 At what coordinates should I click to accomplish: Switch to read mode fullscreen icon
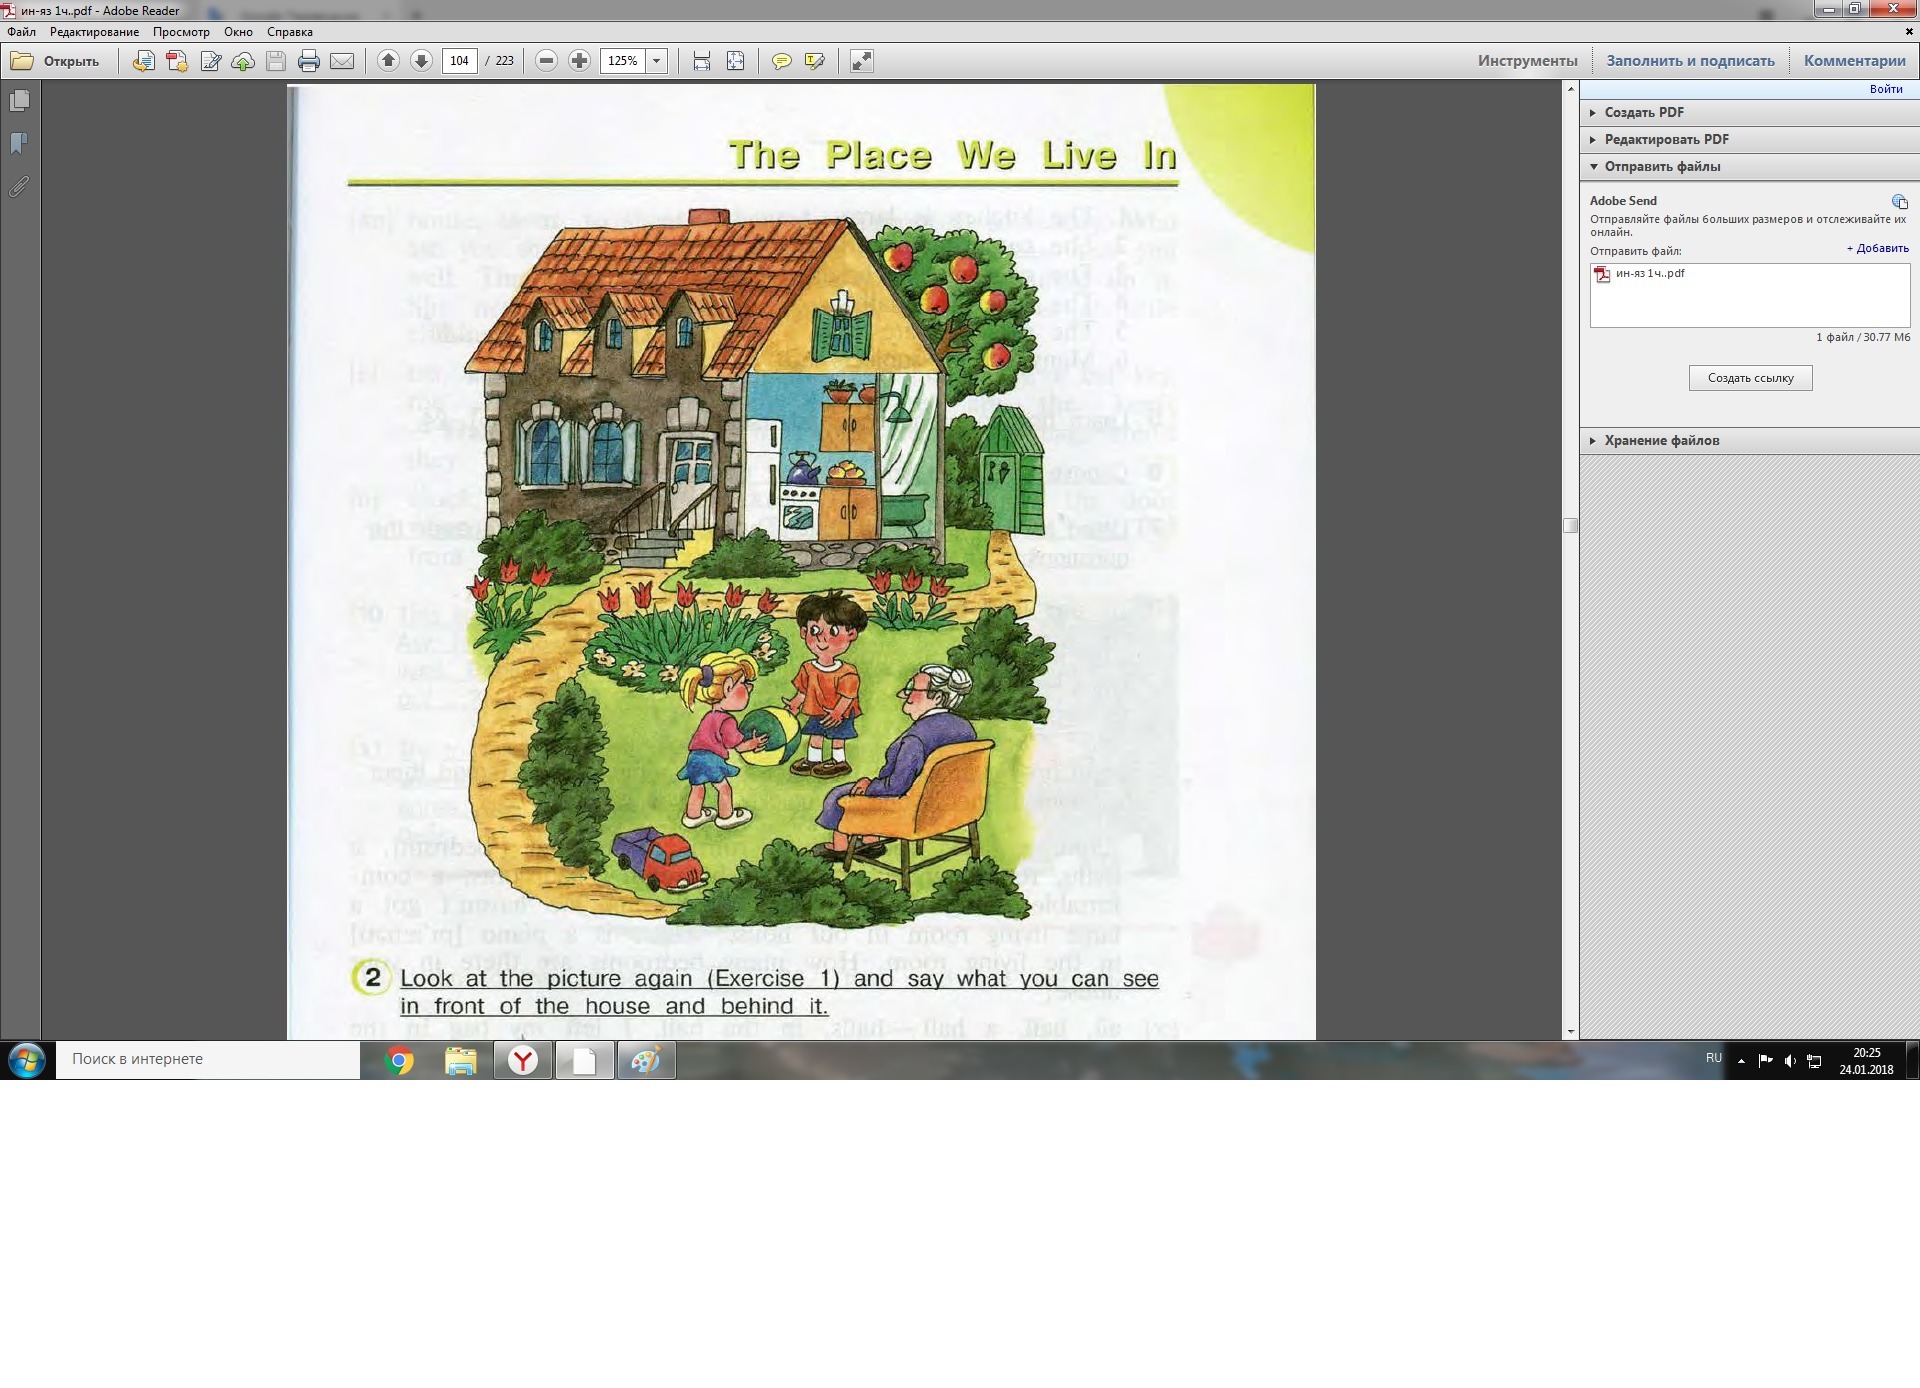[861, 61]
